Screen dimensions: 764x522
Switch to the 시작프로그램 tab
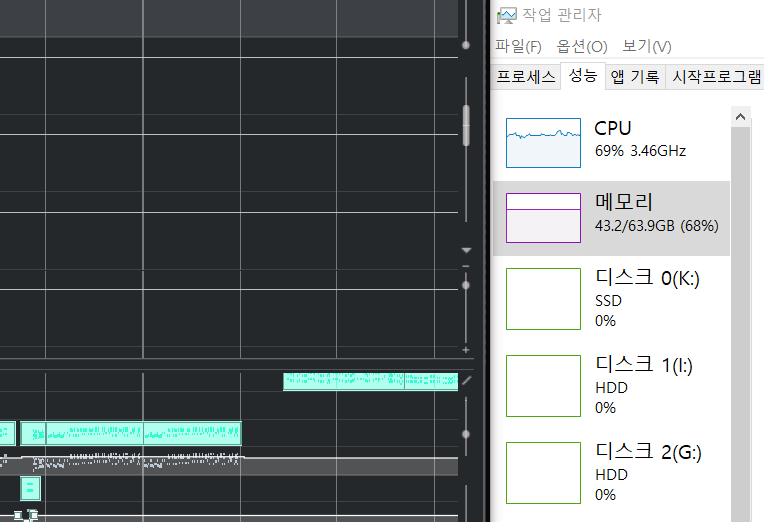coord(716,77)
